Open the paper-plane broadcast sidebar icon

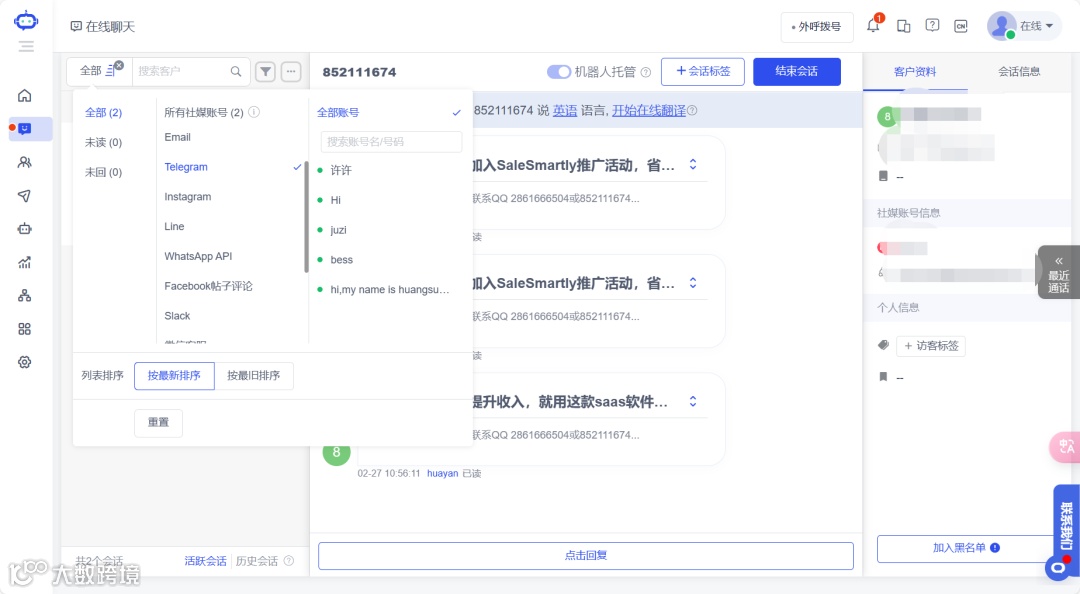(25, 196)
